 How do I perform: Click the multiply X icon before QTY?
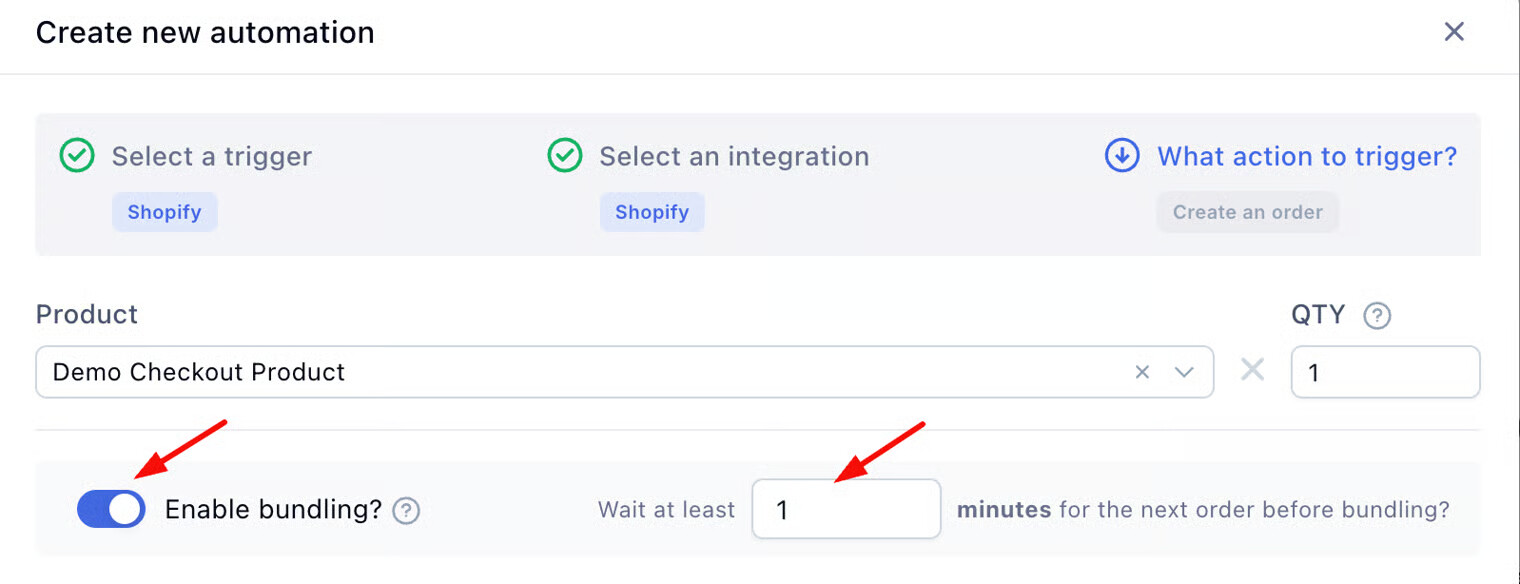1252,371
